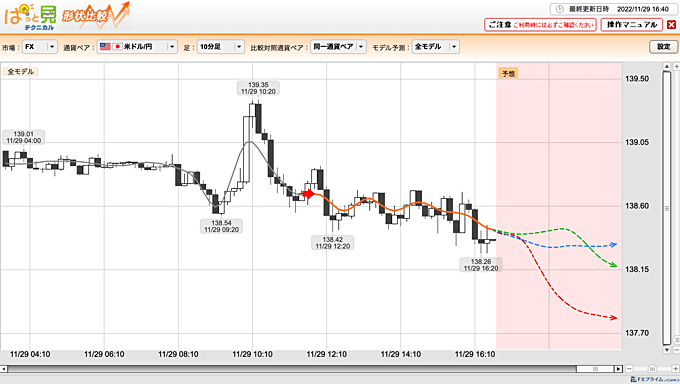Click the vertical scrollbar up arrow
The height and width of the screenshot is (384, 680).
coord(667,66)
